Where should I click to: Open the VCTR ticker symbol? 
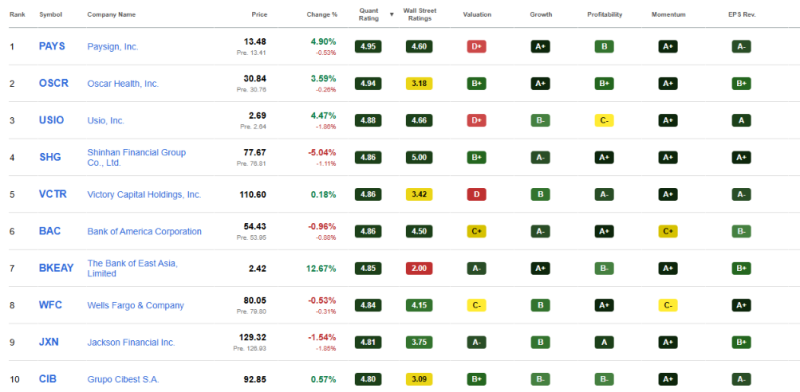[53, 194]
